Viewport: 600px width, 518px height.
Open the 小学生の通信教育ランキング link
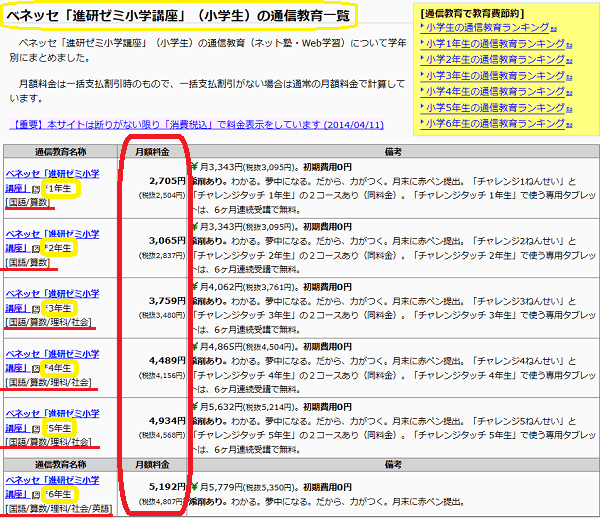click(x=488, y=28)
